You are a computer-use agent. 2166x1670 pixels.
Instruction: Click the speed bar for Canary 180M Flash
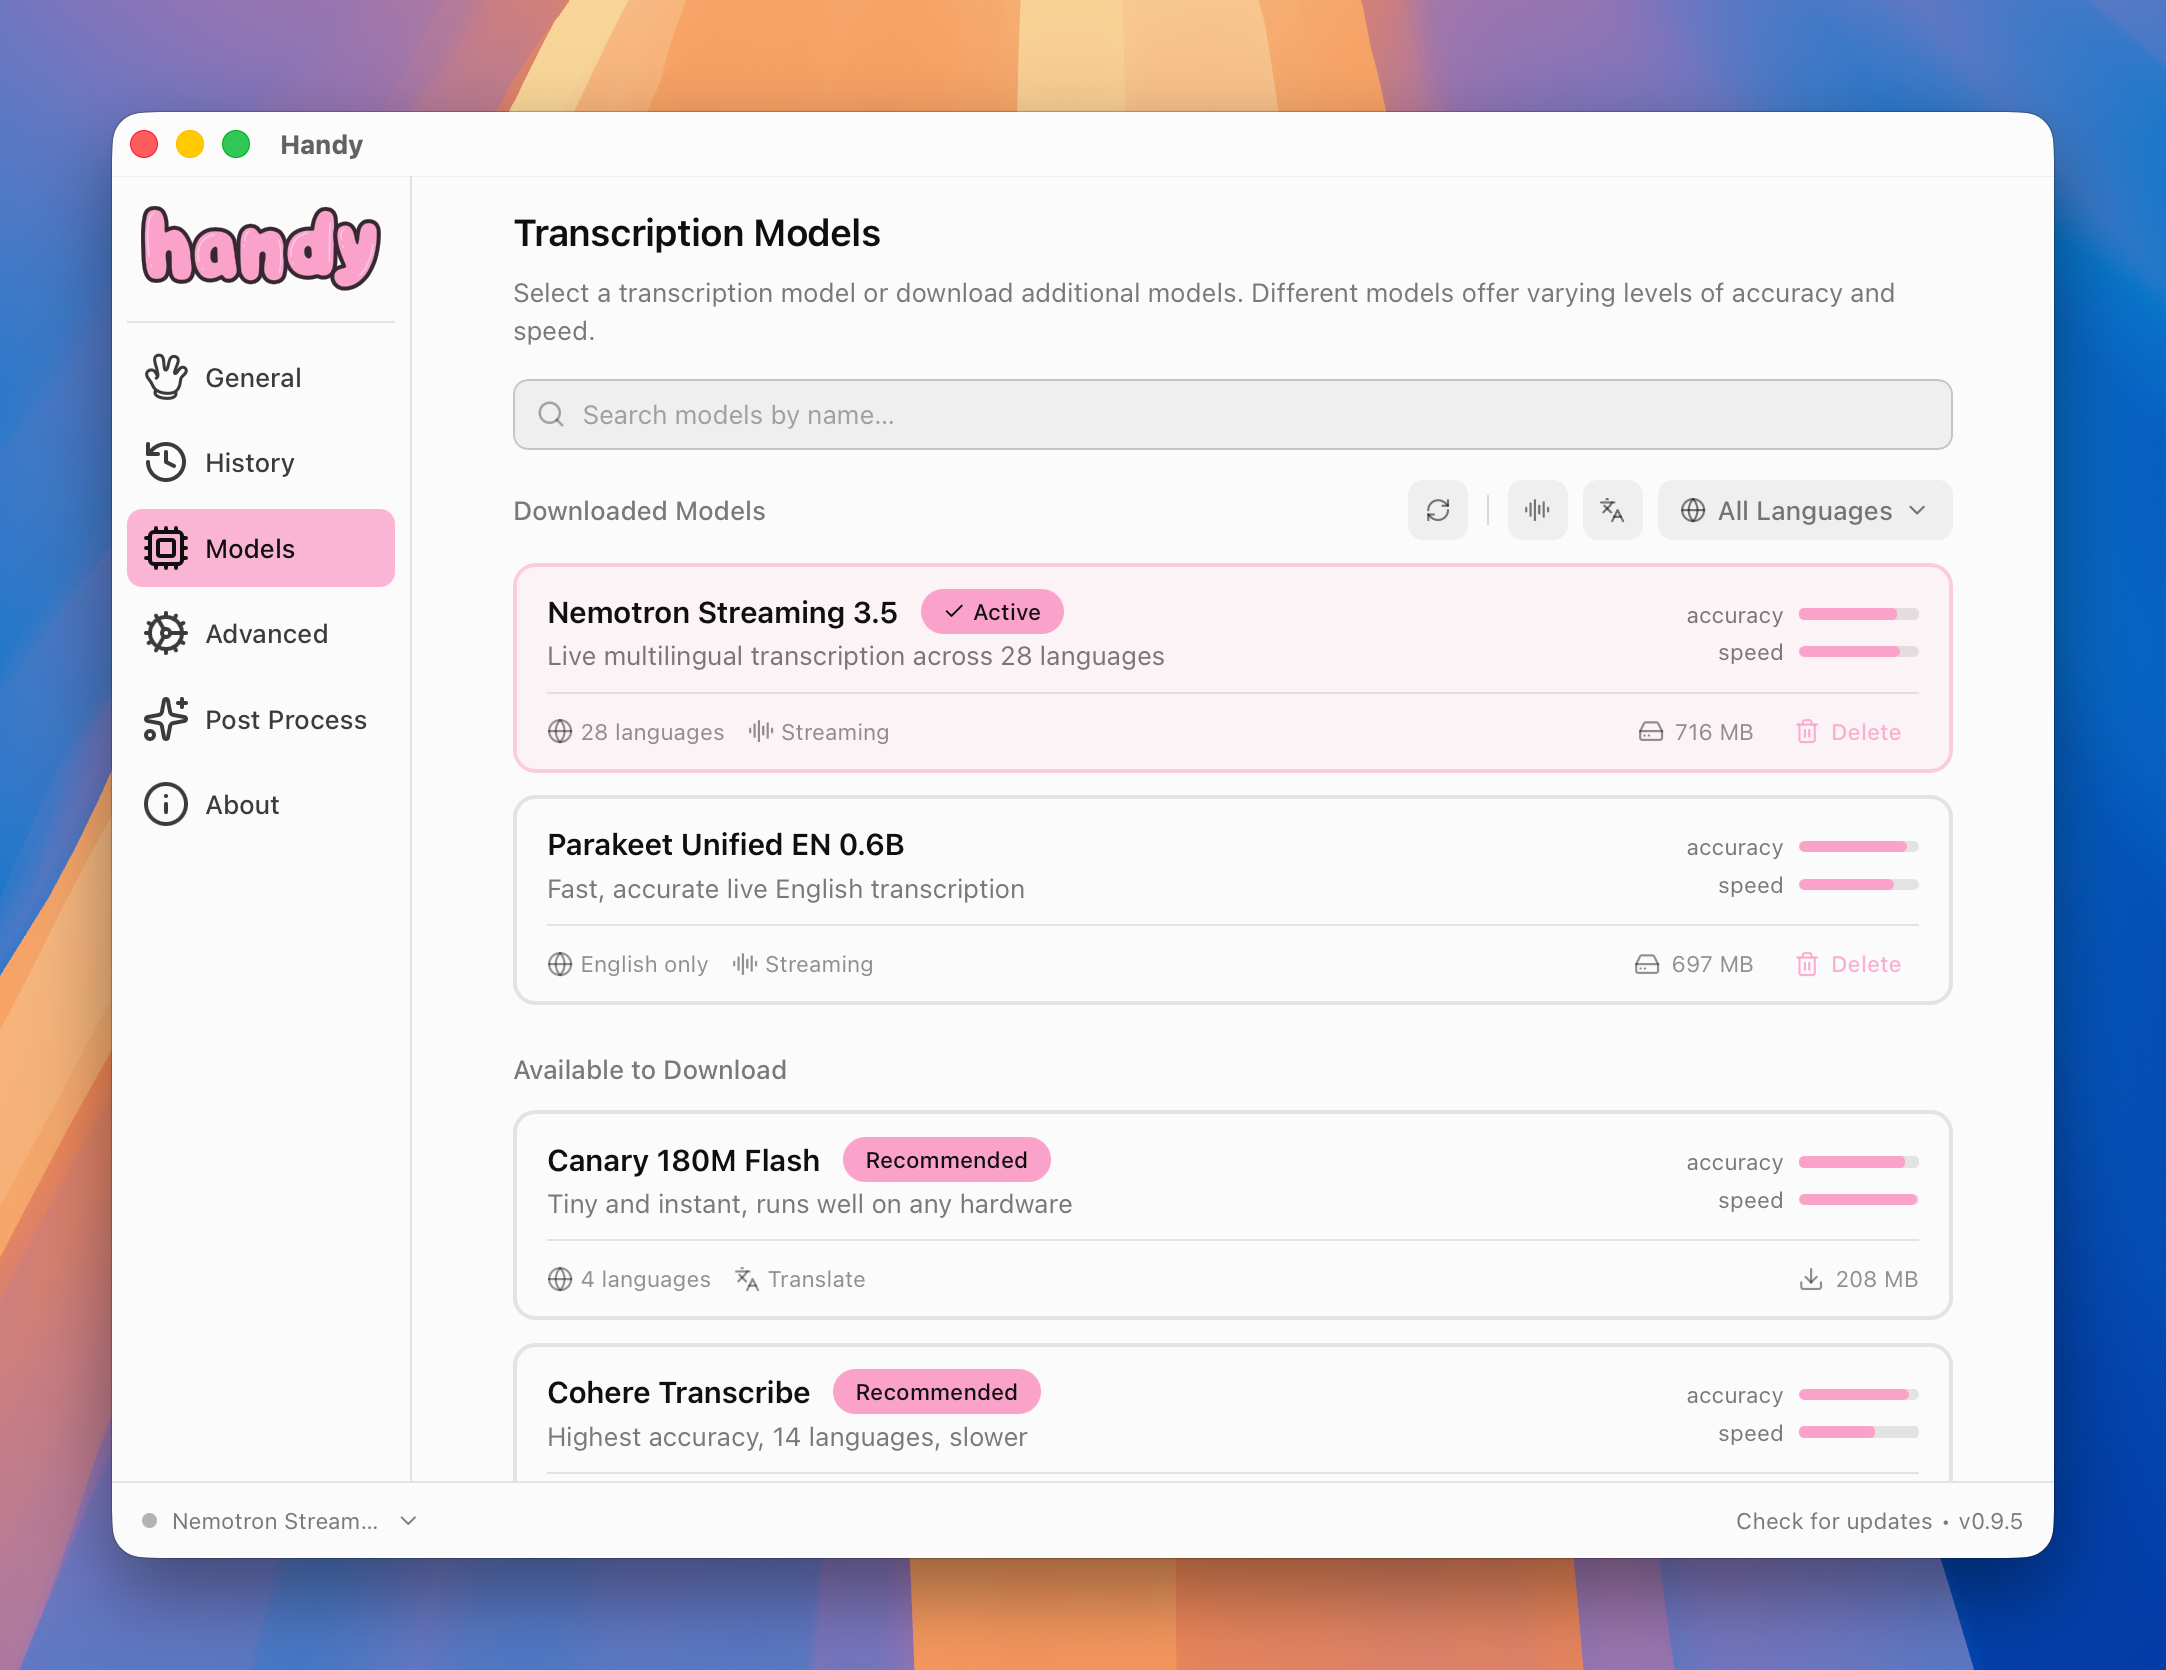point(1859,1200)
